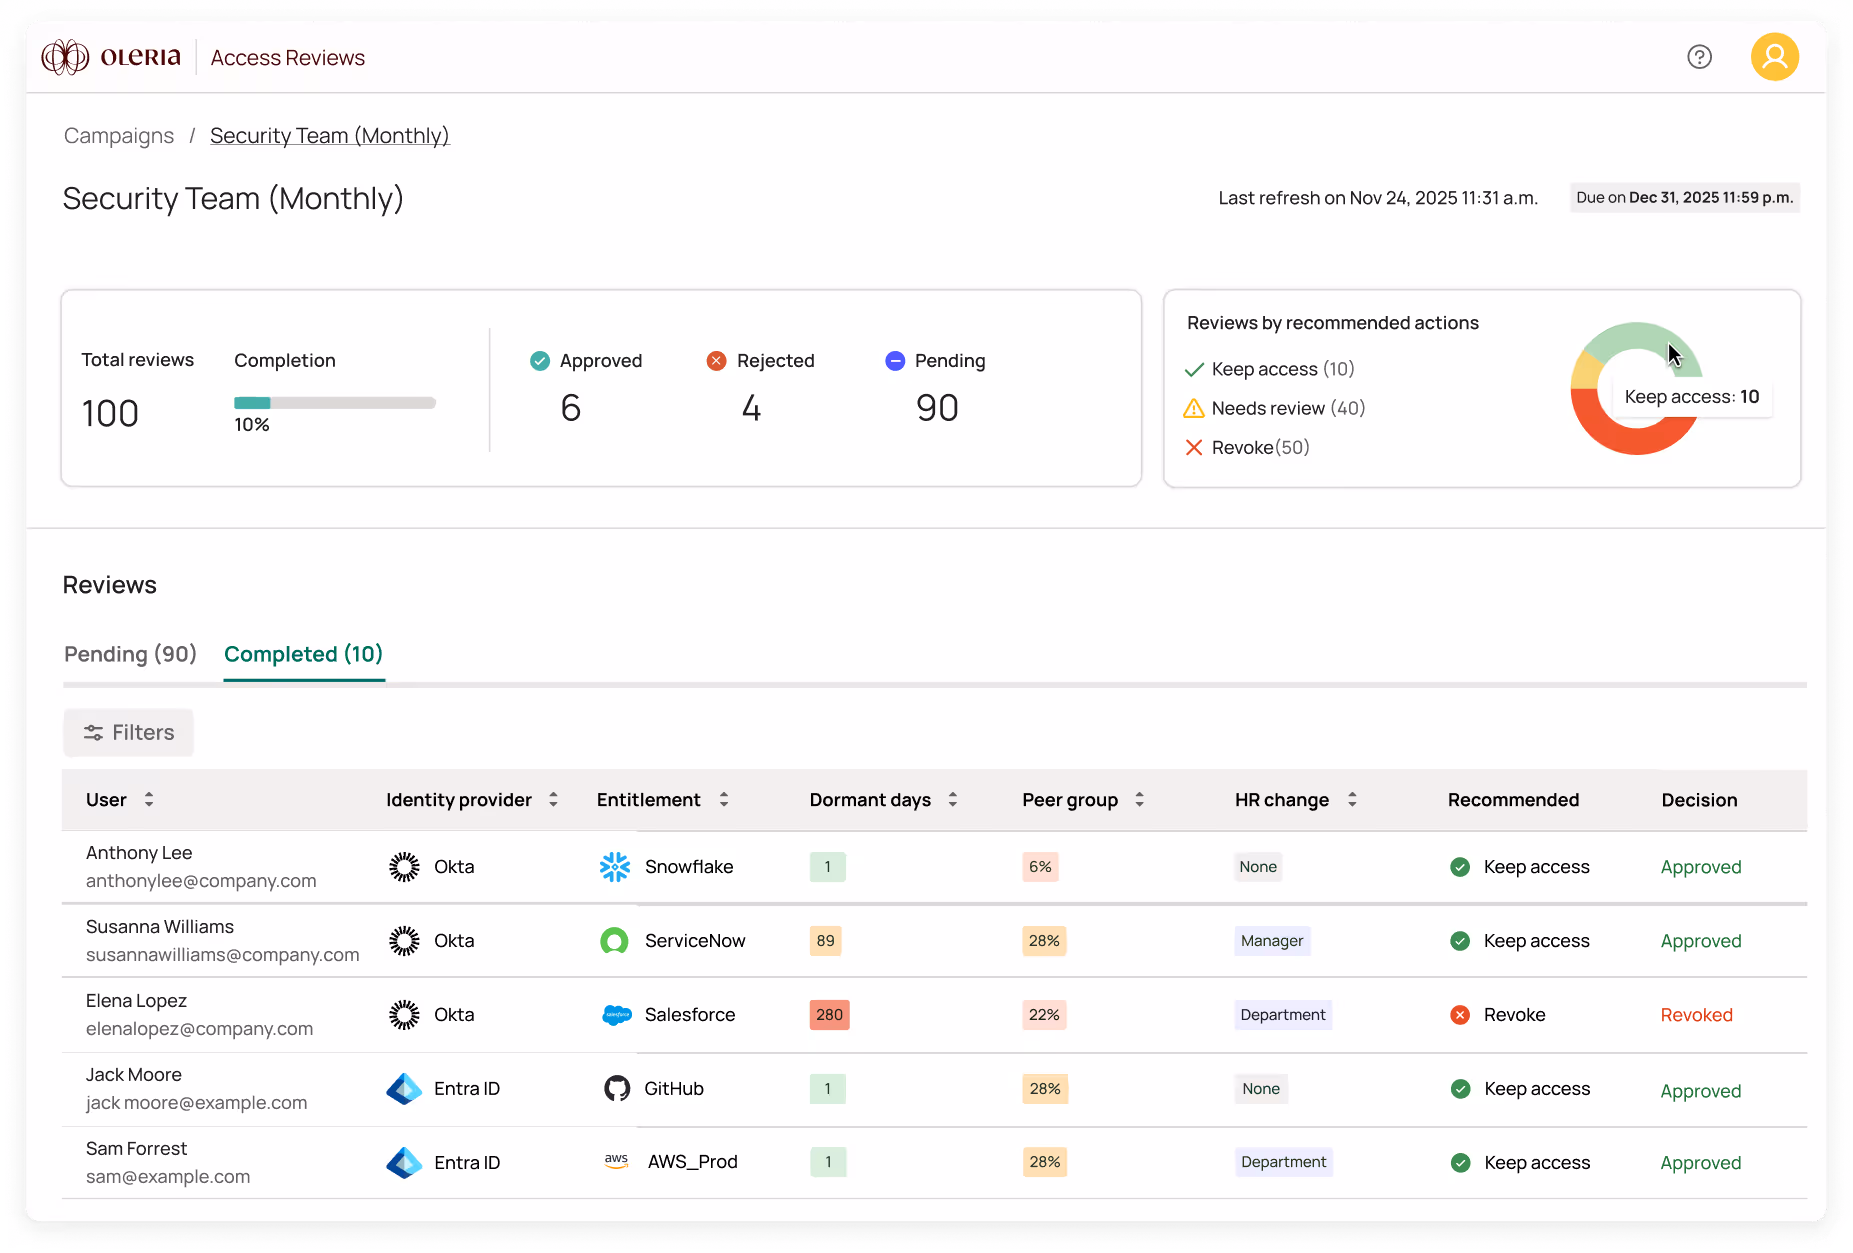Open the user profile avatar
The image size is (1853, 1253).
tap(1774, 57)
